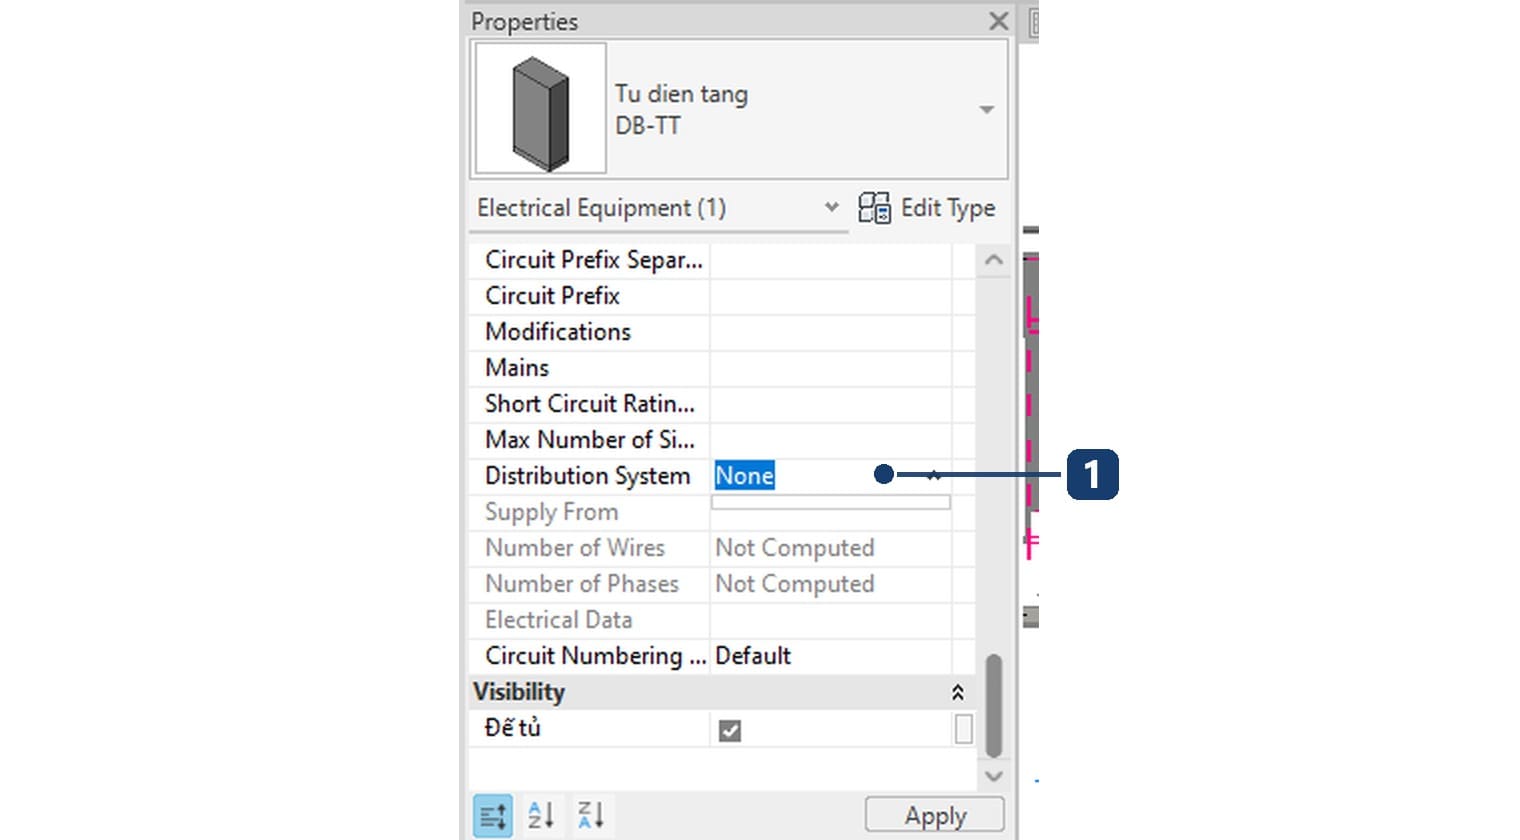Click the Apply button
1520x840 pixels.
pyautogui.click(x=935, y=815)
